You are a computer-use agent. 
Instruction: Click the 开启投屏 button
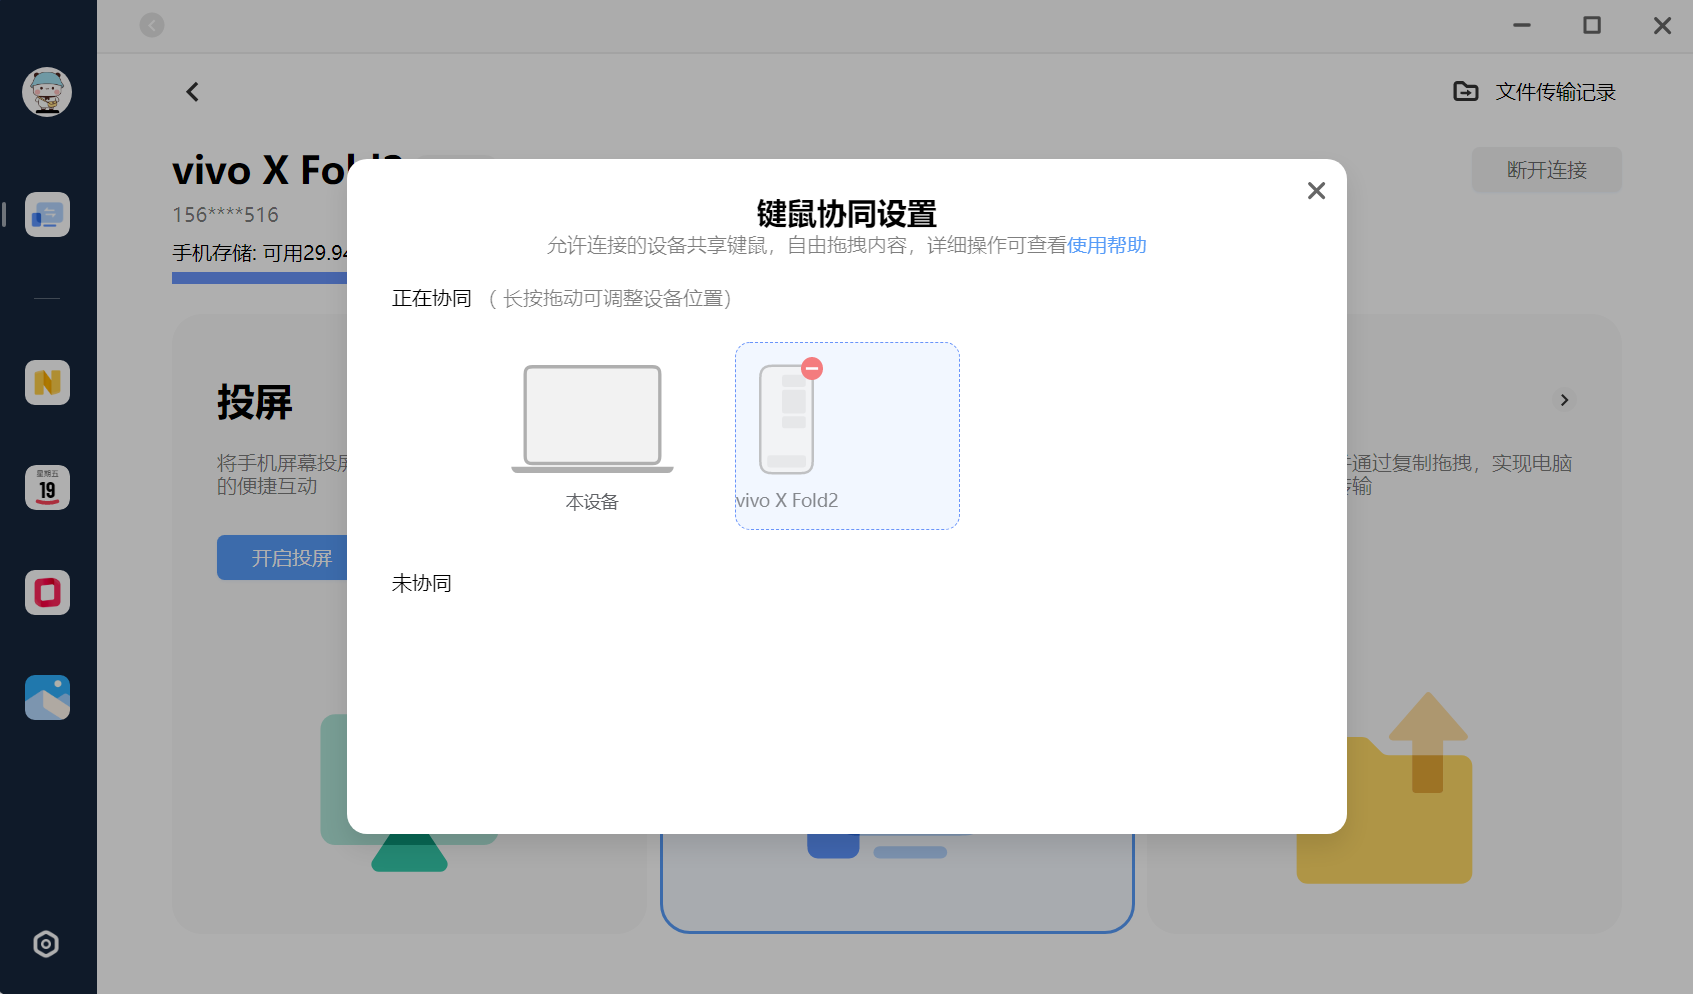(283, 558)
